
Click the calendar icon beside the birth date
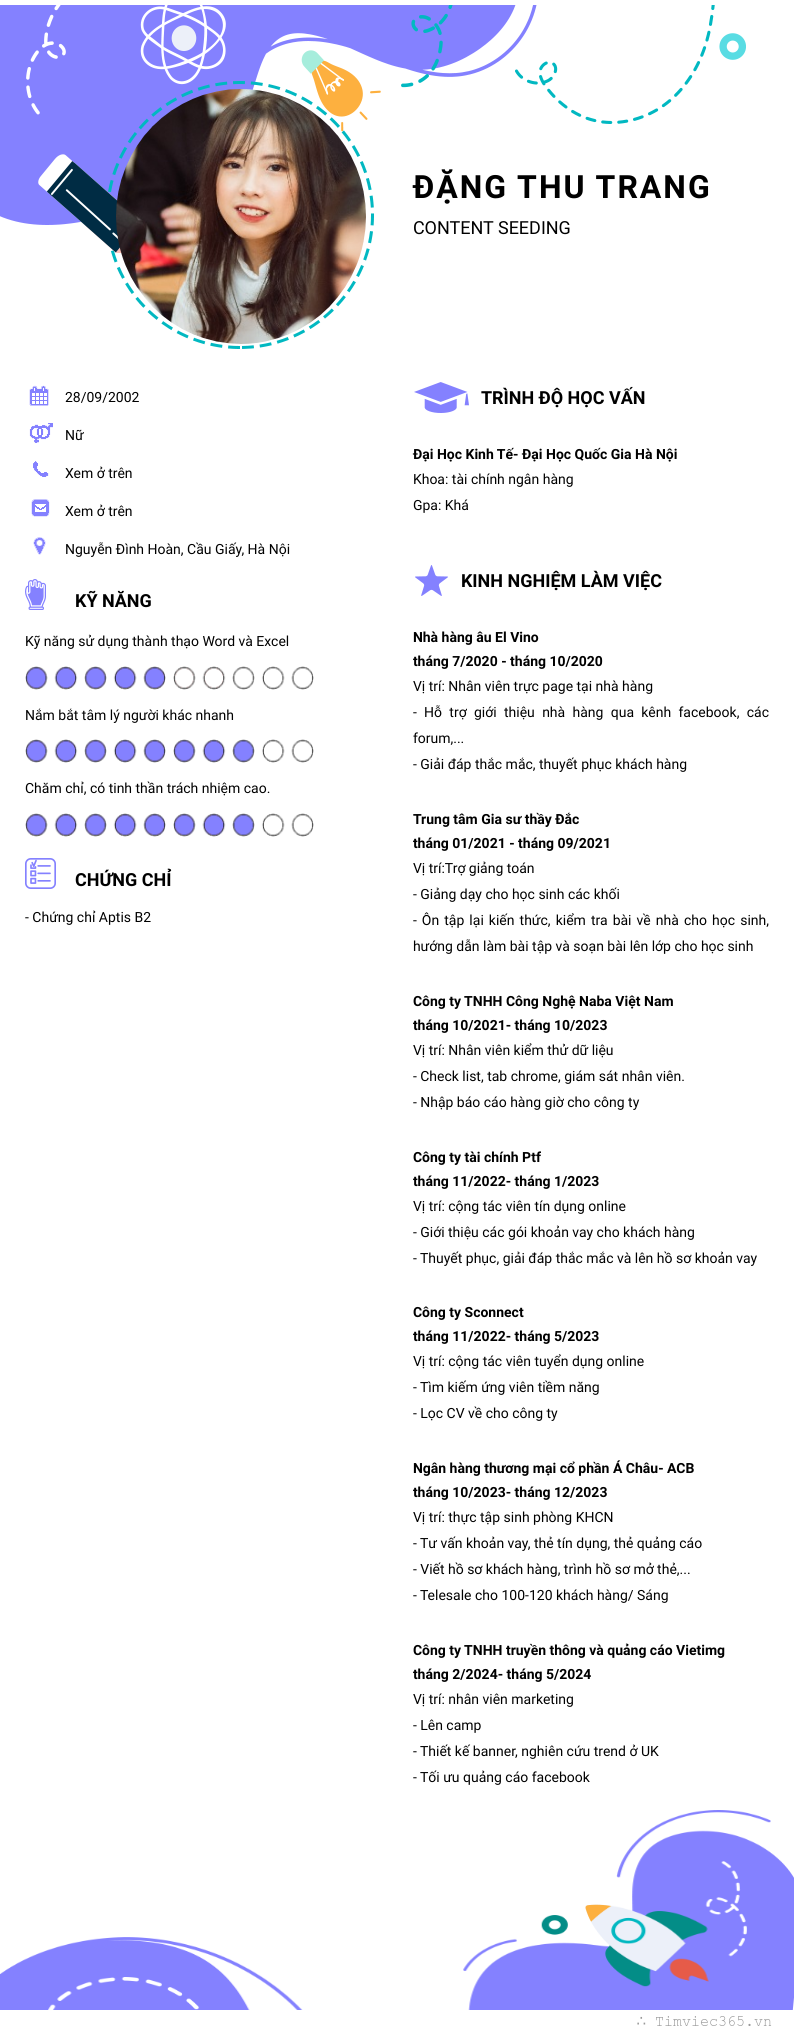pos(39,396)
